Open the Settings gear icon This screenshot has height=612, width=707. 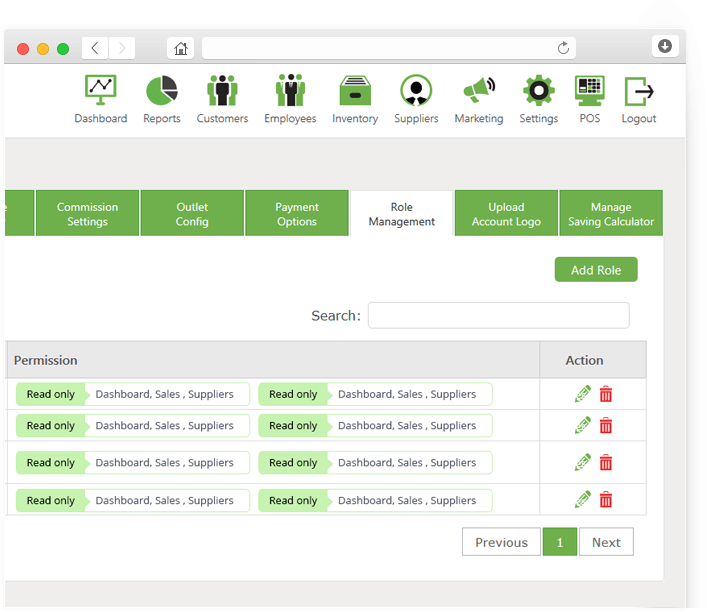coord(539,90)
